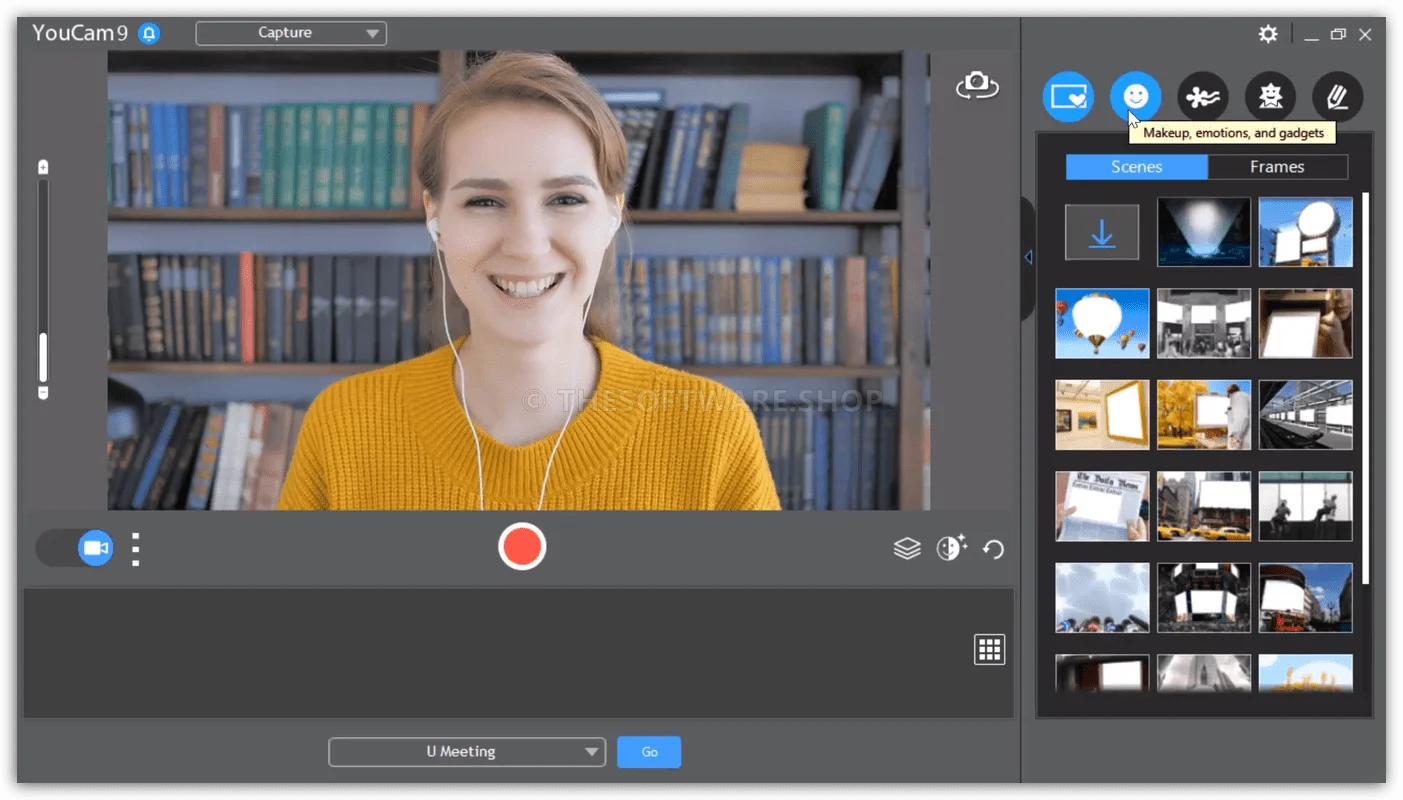Select the dark stadium screen scene

tap(1204, 598)
